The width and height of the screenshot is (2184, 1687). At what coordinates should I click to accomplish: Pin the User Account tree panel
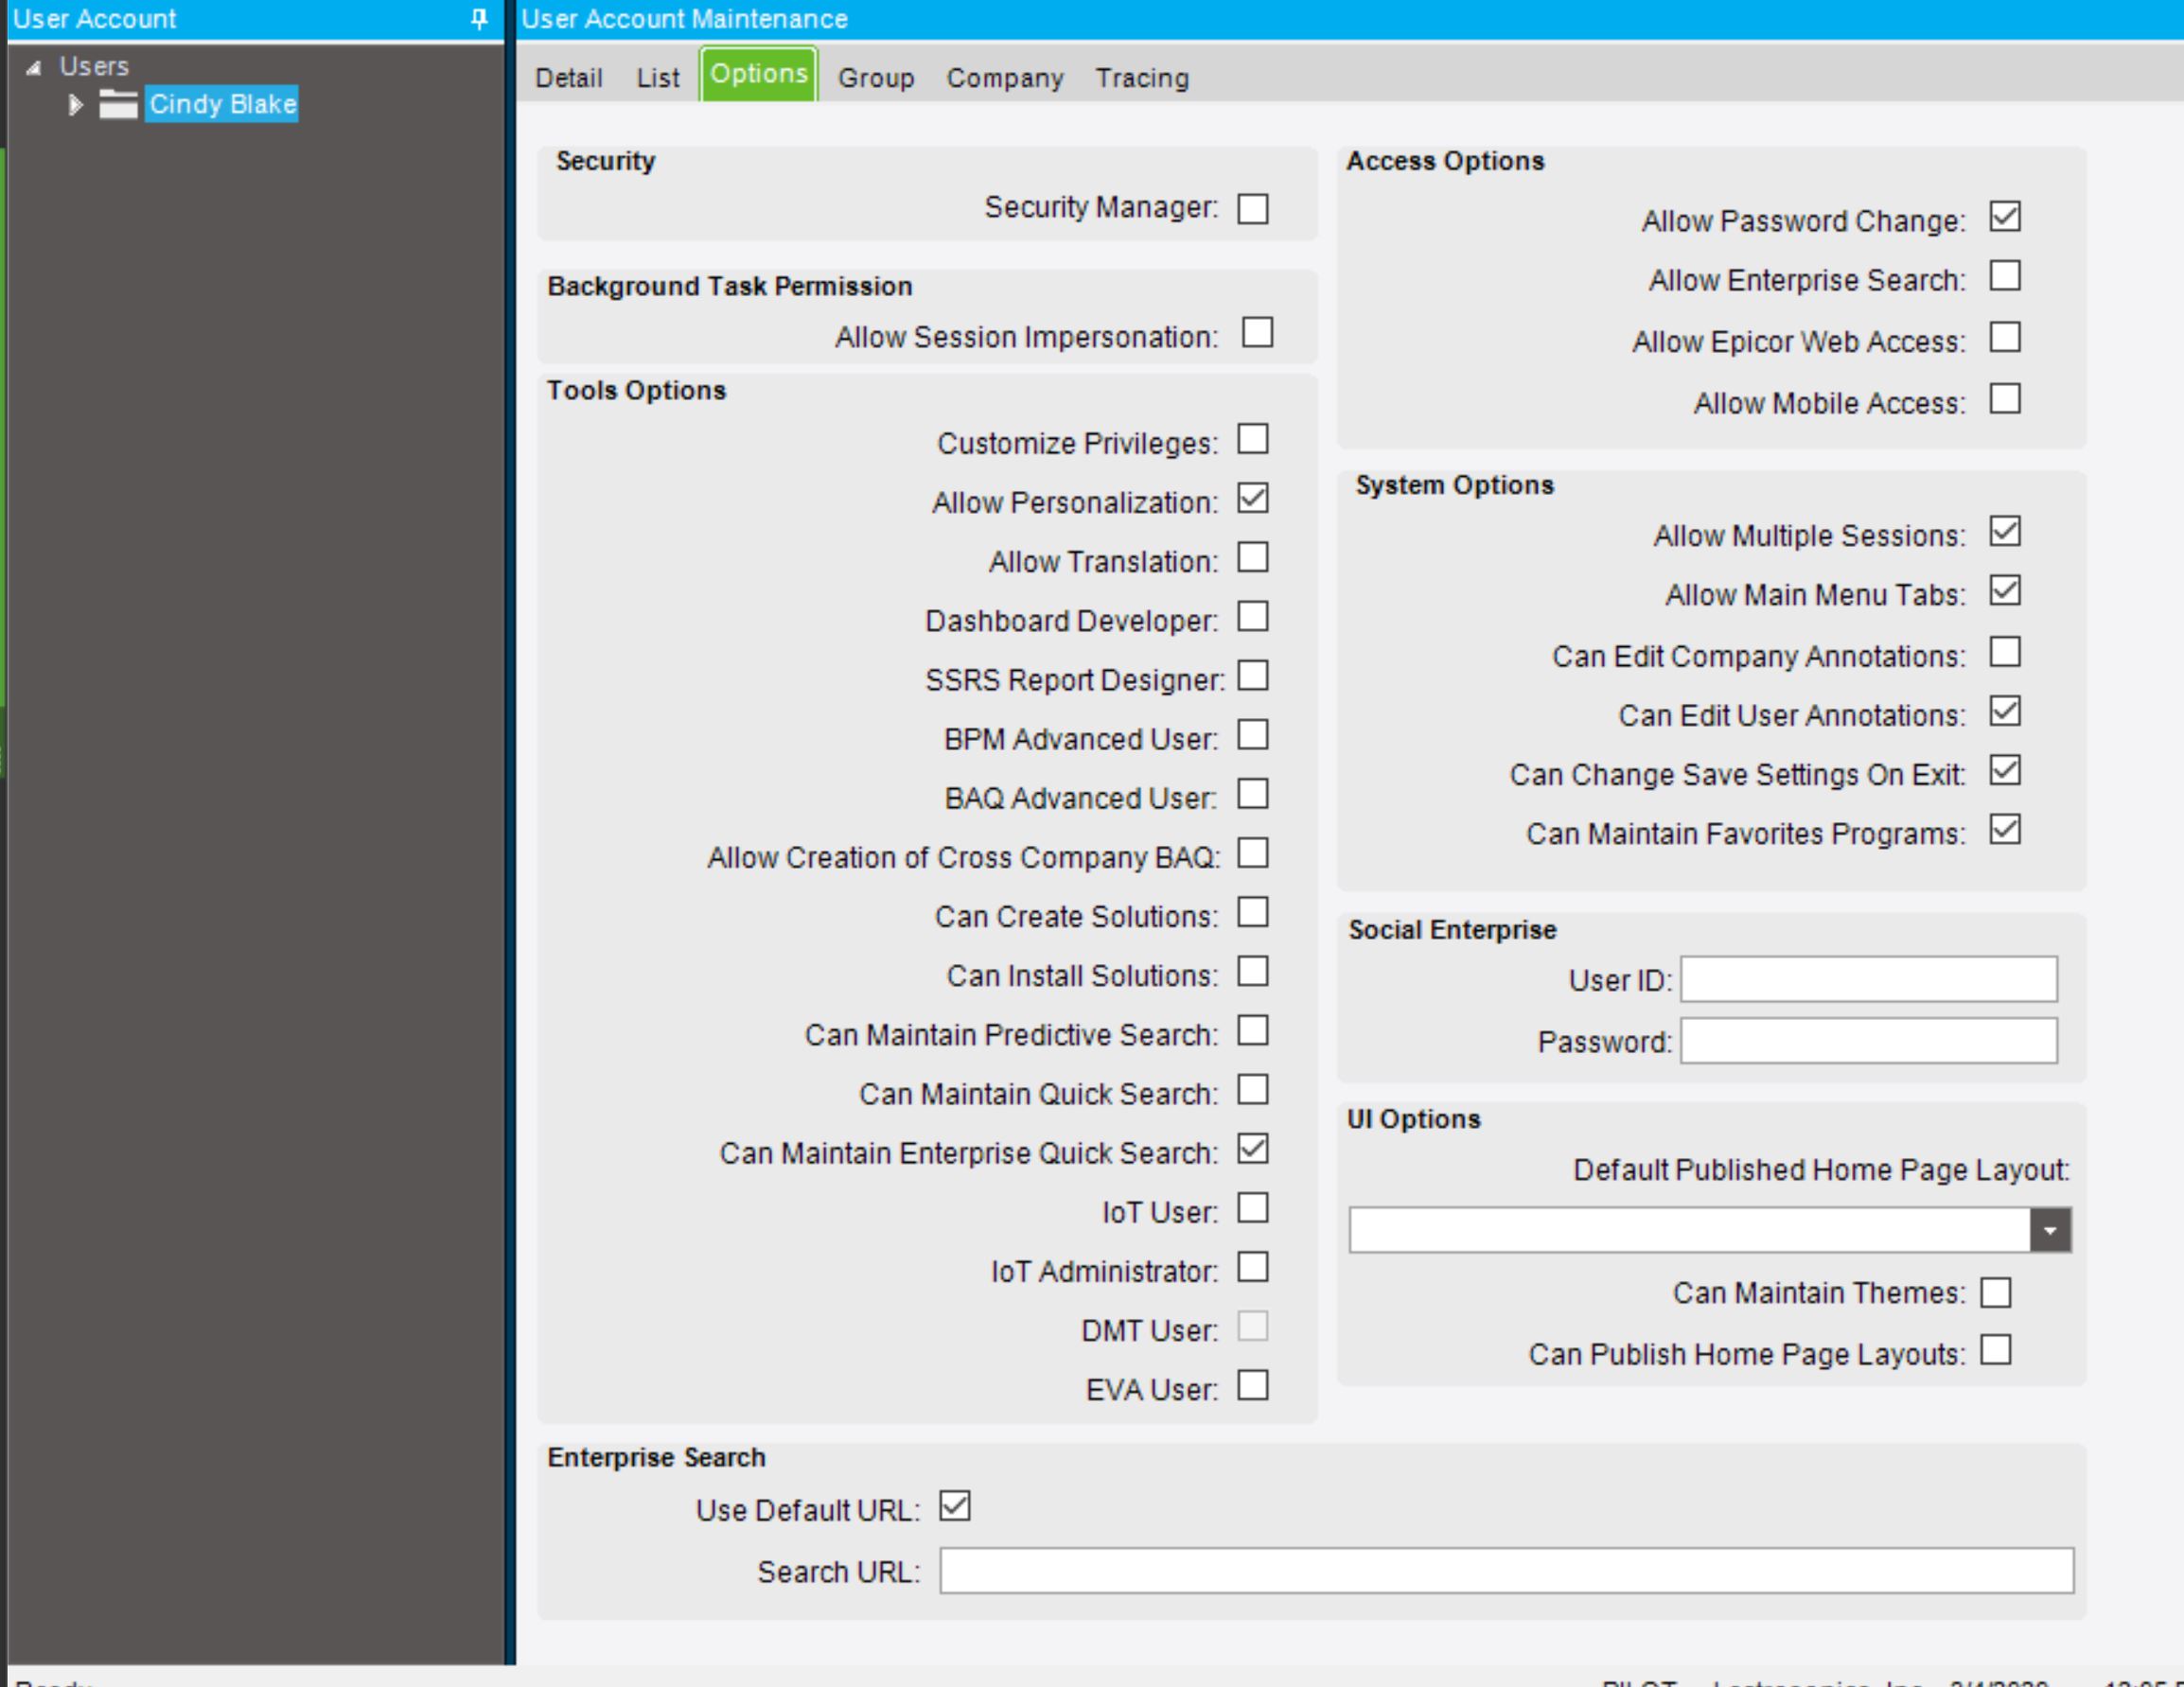(479, 18)
